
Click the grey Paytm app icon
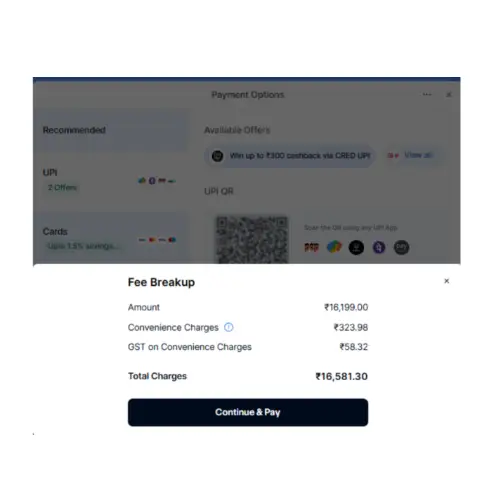pos(402,247)
